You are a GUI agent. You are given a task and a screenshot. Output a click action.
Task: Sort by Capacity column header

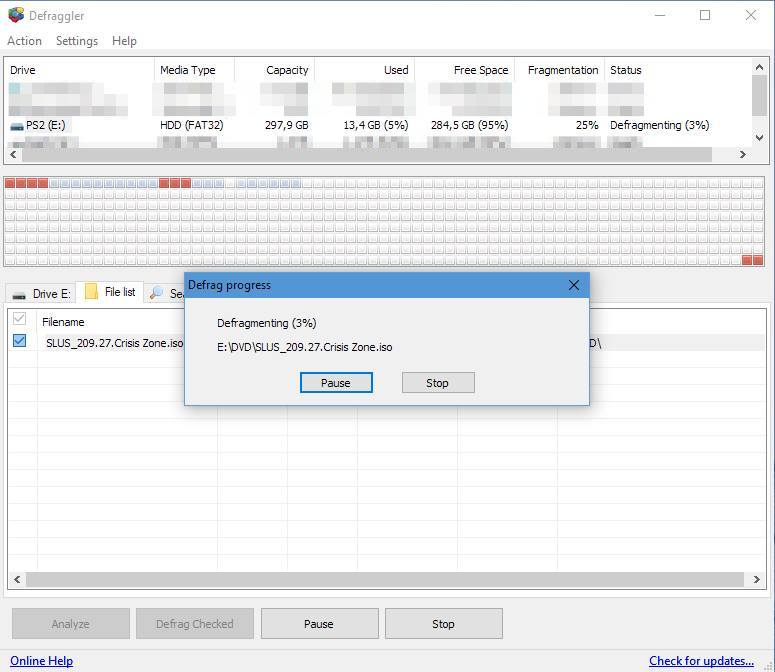(x=274, y=70)
